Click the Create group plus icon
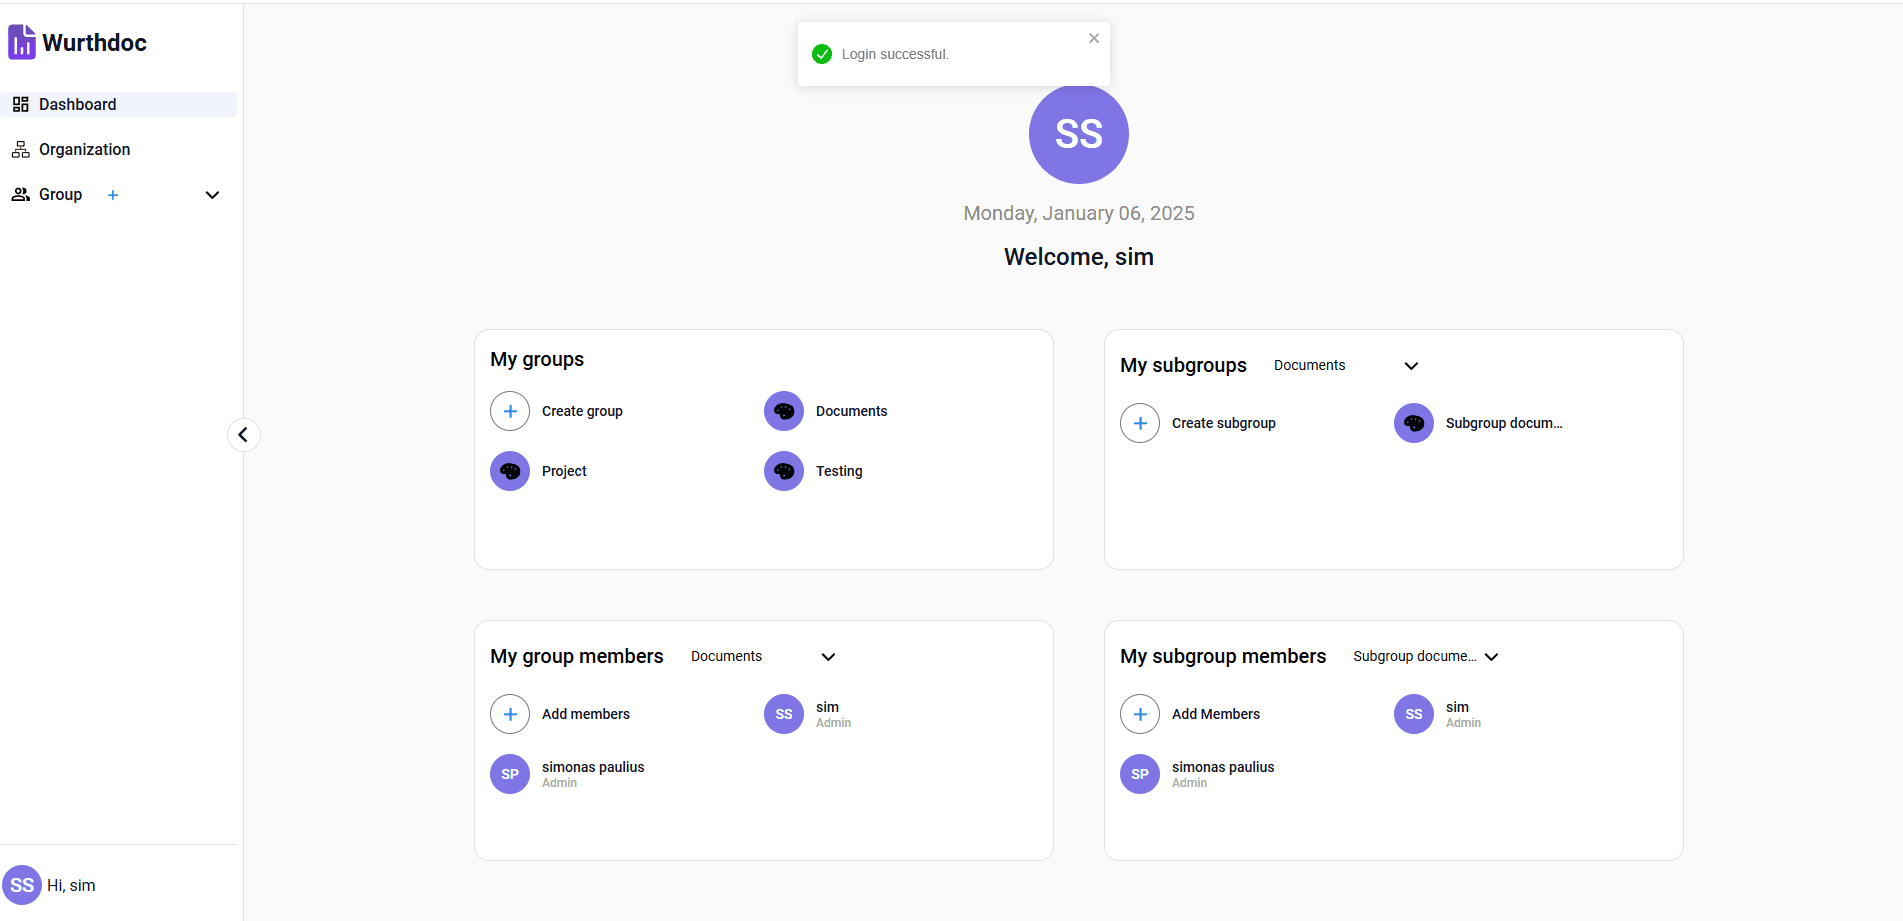Image resolution: width=1903 pixels, height=921 pixels. pos(510,411)
